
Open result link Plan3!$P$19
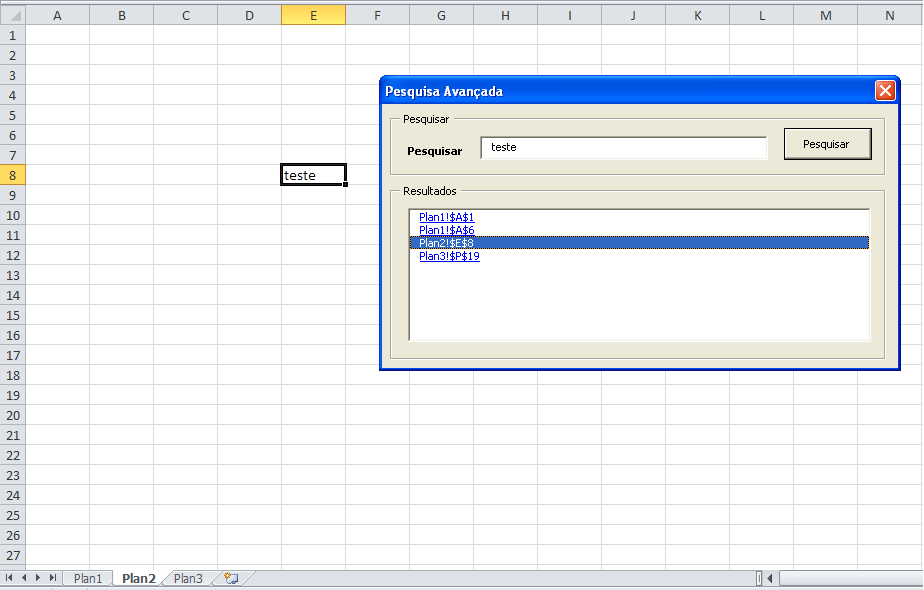[449, 256]
